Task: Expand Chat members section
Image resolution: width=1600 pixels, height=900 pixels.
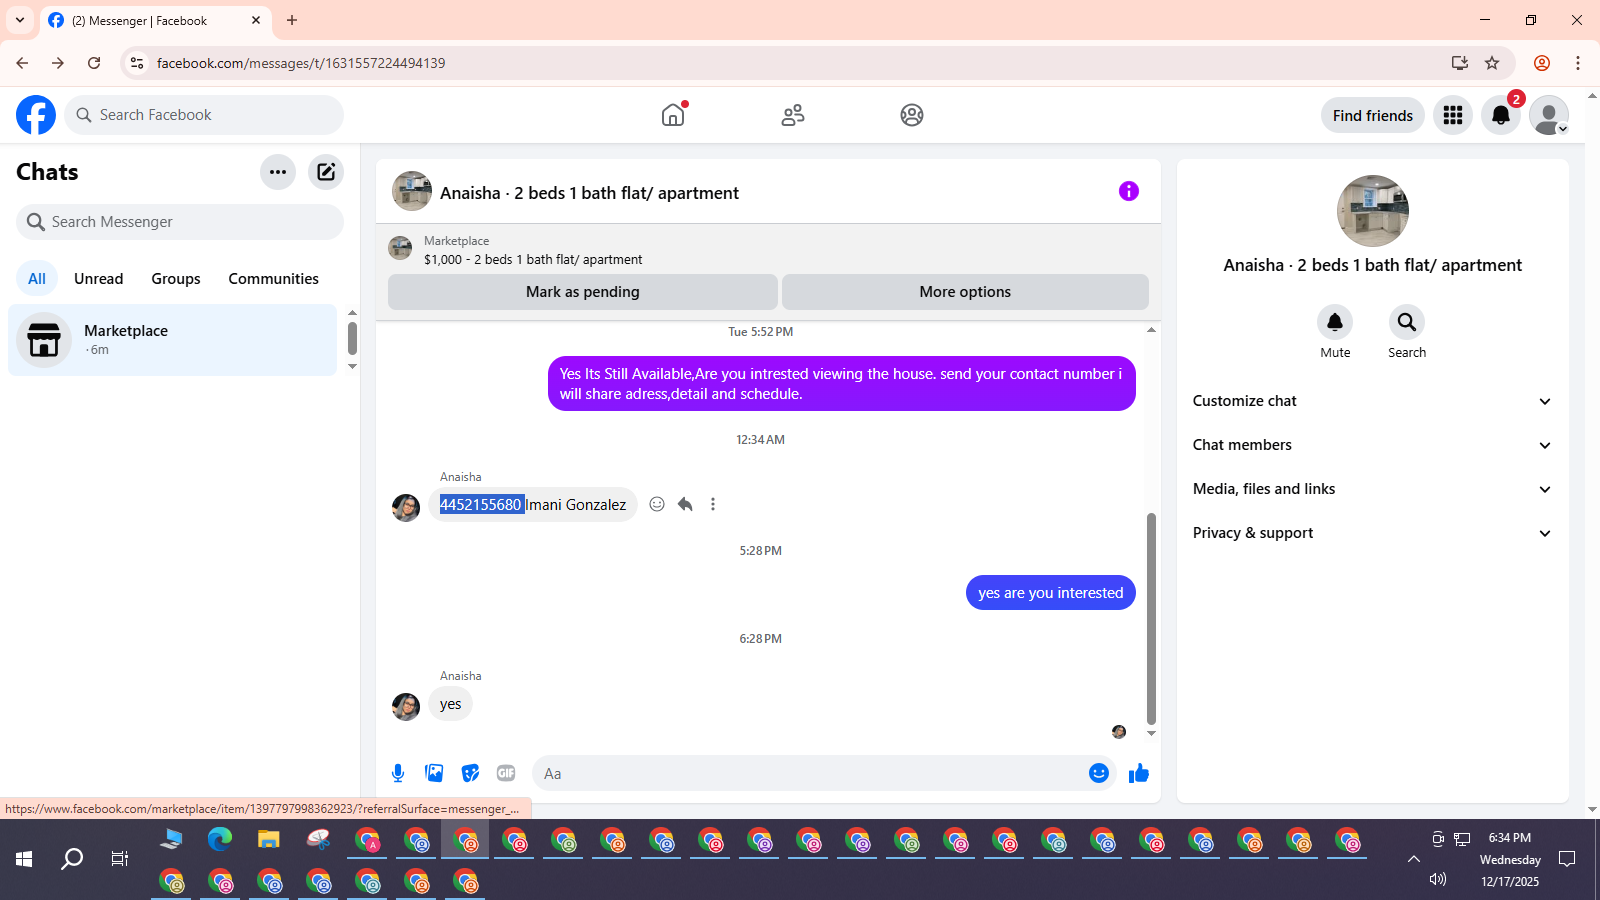Action: tap(1373, 445)
